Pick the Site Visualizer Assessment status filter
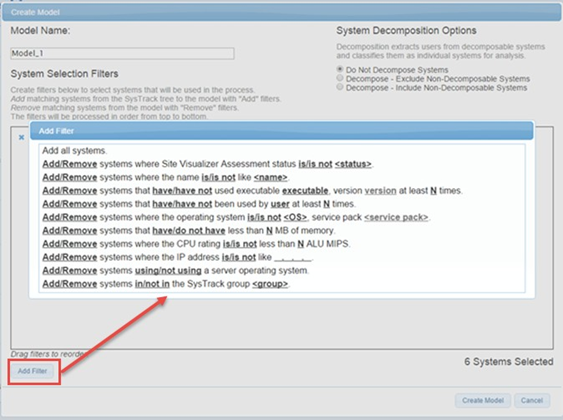The height and width of the screenshot is (420, 563). pos(208,164)
